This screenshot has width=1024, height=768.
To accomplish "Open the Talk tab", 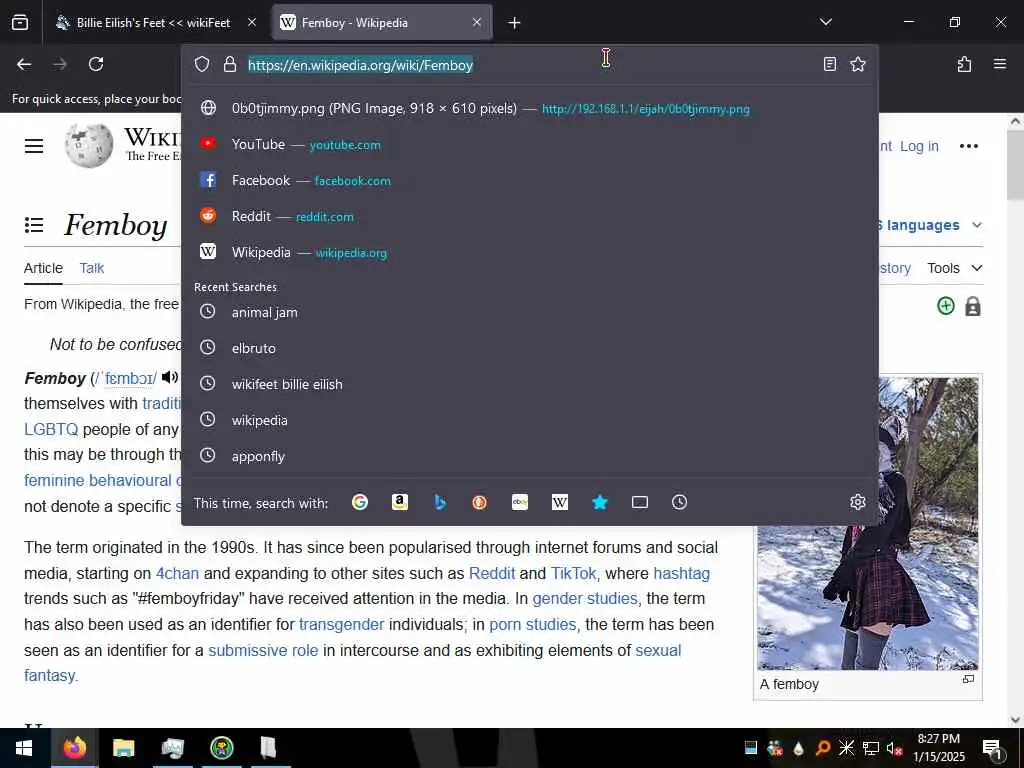I will [92, 268].
